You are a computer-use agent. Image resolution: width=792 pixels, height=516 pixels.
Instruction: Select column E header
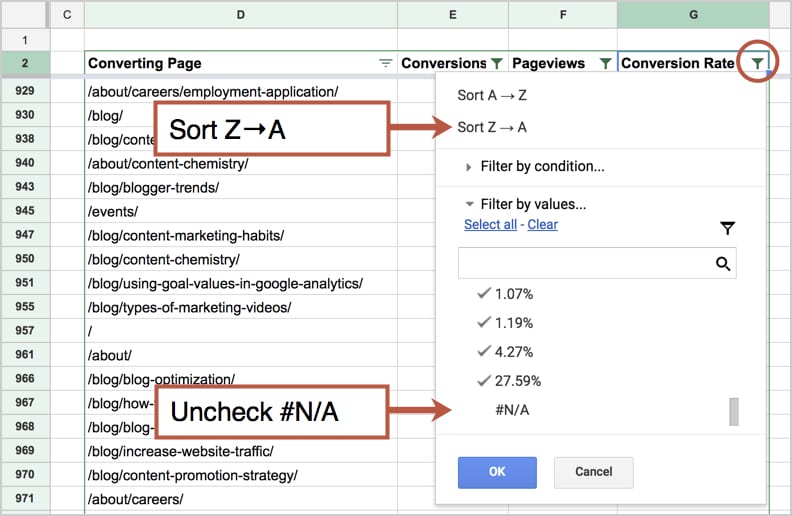tap(453, 15)
